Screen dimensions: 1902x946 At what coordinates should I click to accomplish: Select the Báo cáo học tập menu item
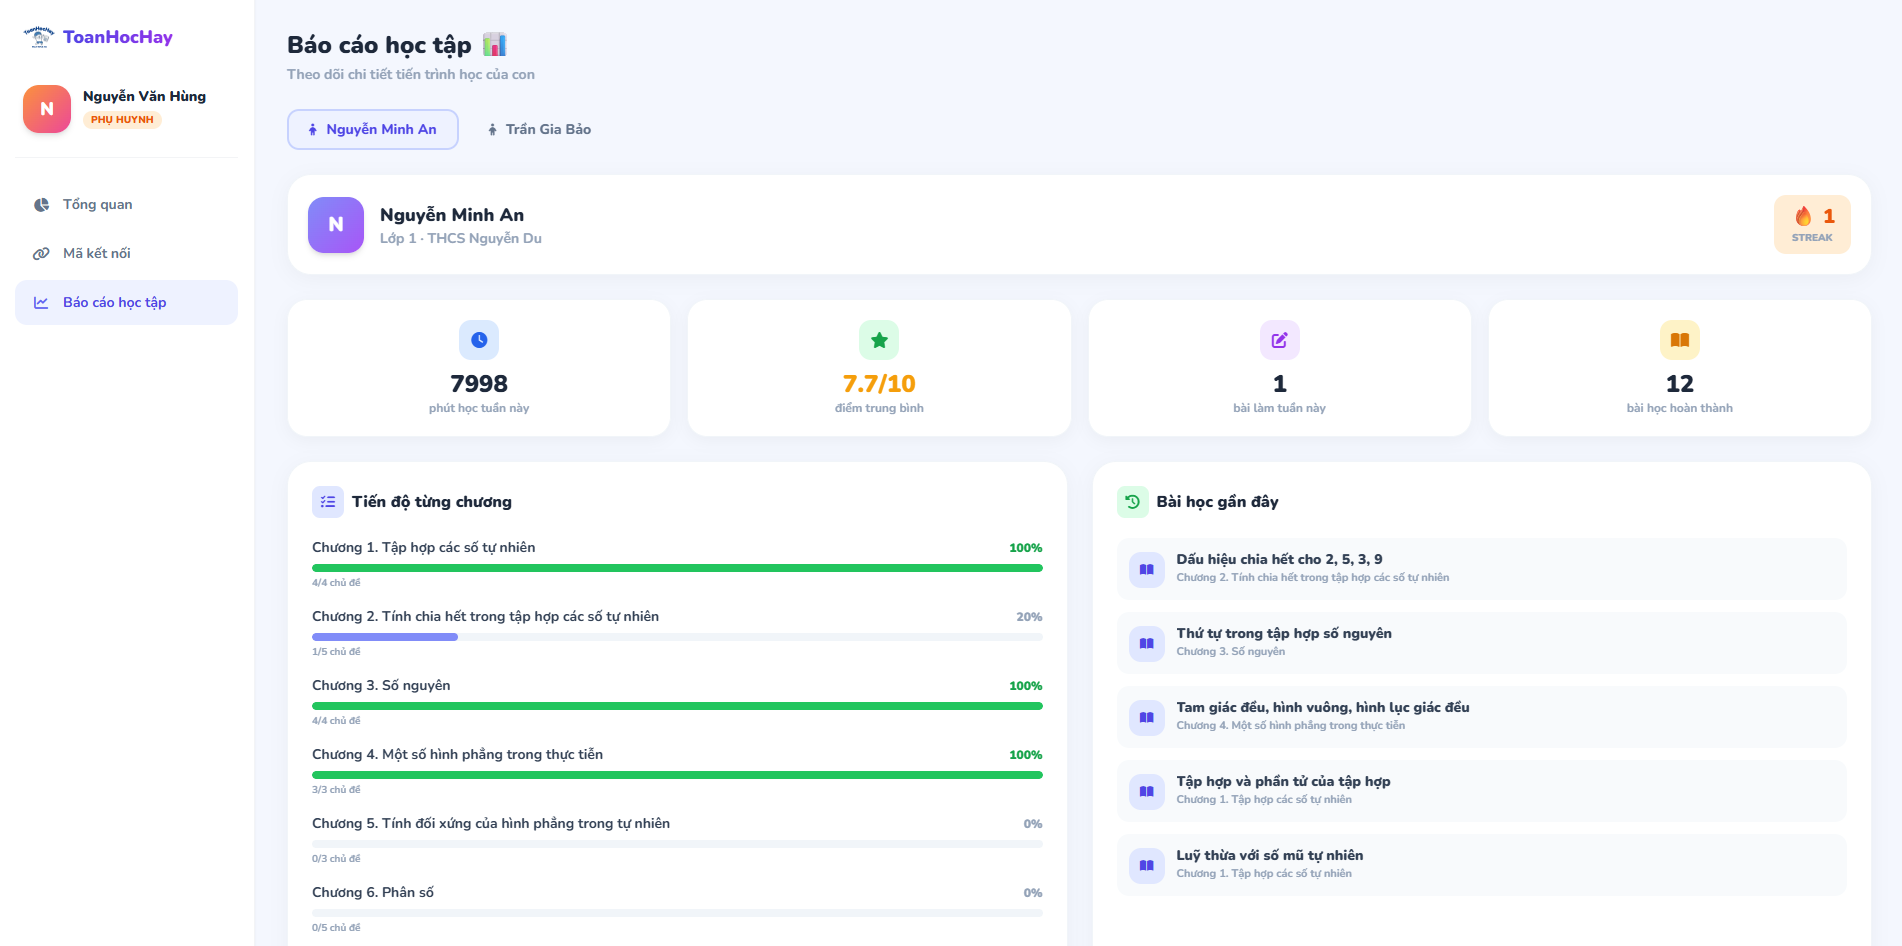point(126,302)
